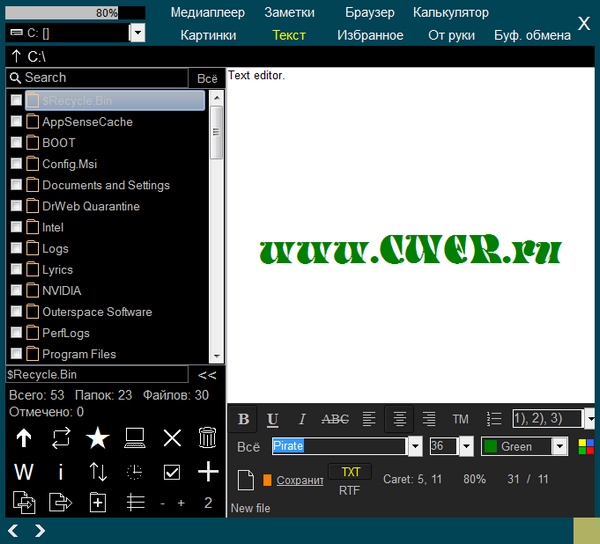Click the large plus icon
600x544 pixels.
207,472
